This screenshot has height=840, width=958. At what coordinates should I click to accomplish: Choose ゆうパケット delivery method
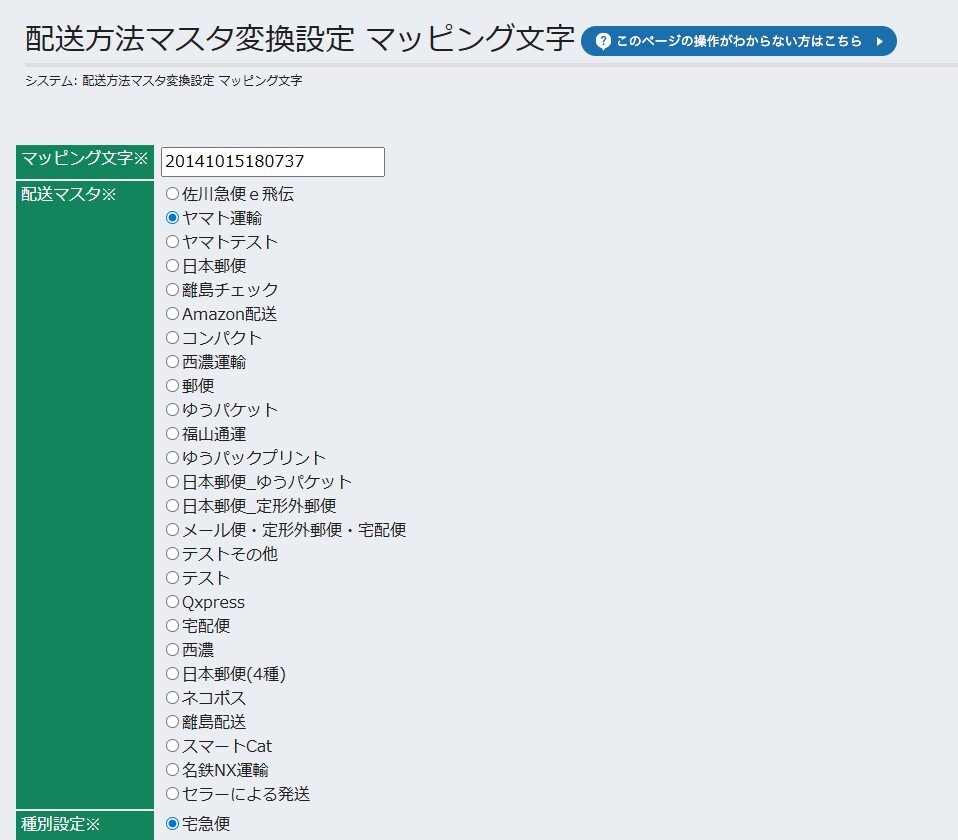[x=172, y=410]
